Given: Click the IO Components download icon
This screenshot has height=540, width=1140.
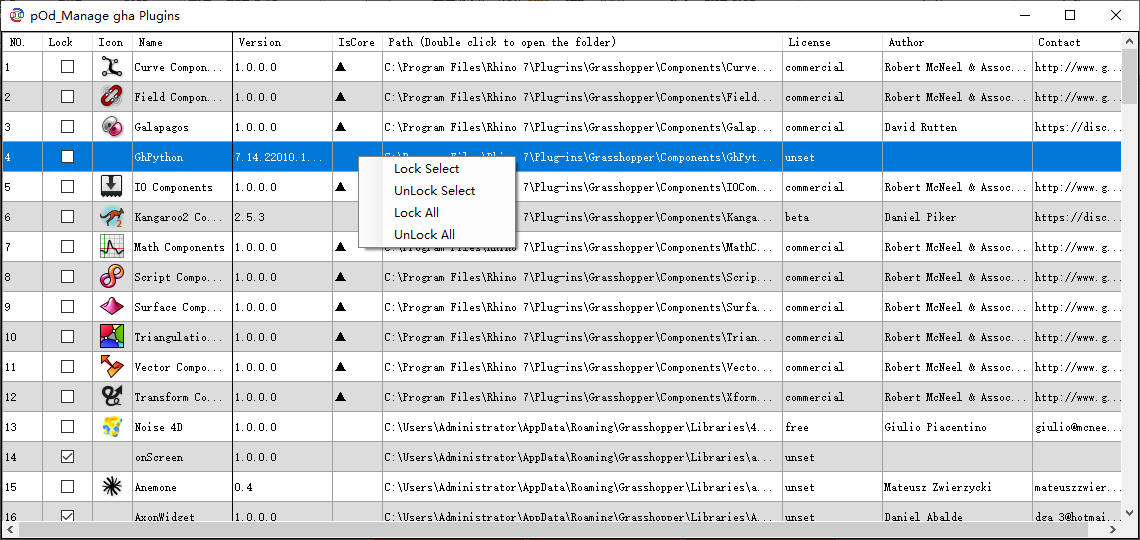Looking at the screenshot, I should 111,187.
